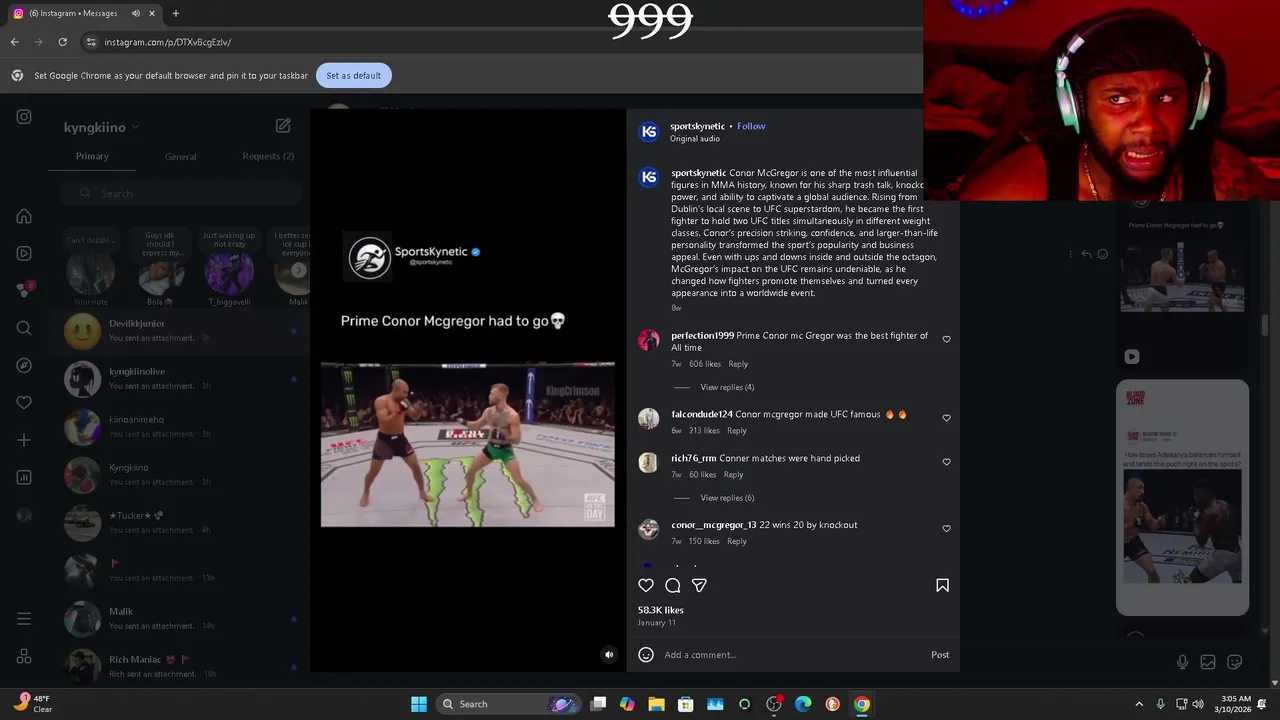Mute the Instagram tab audio
The height and width of the screenshot is (720, 1280).
[136, 13]
